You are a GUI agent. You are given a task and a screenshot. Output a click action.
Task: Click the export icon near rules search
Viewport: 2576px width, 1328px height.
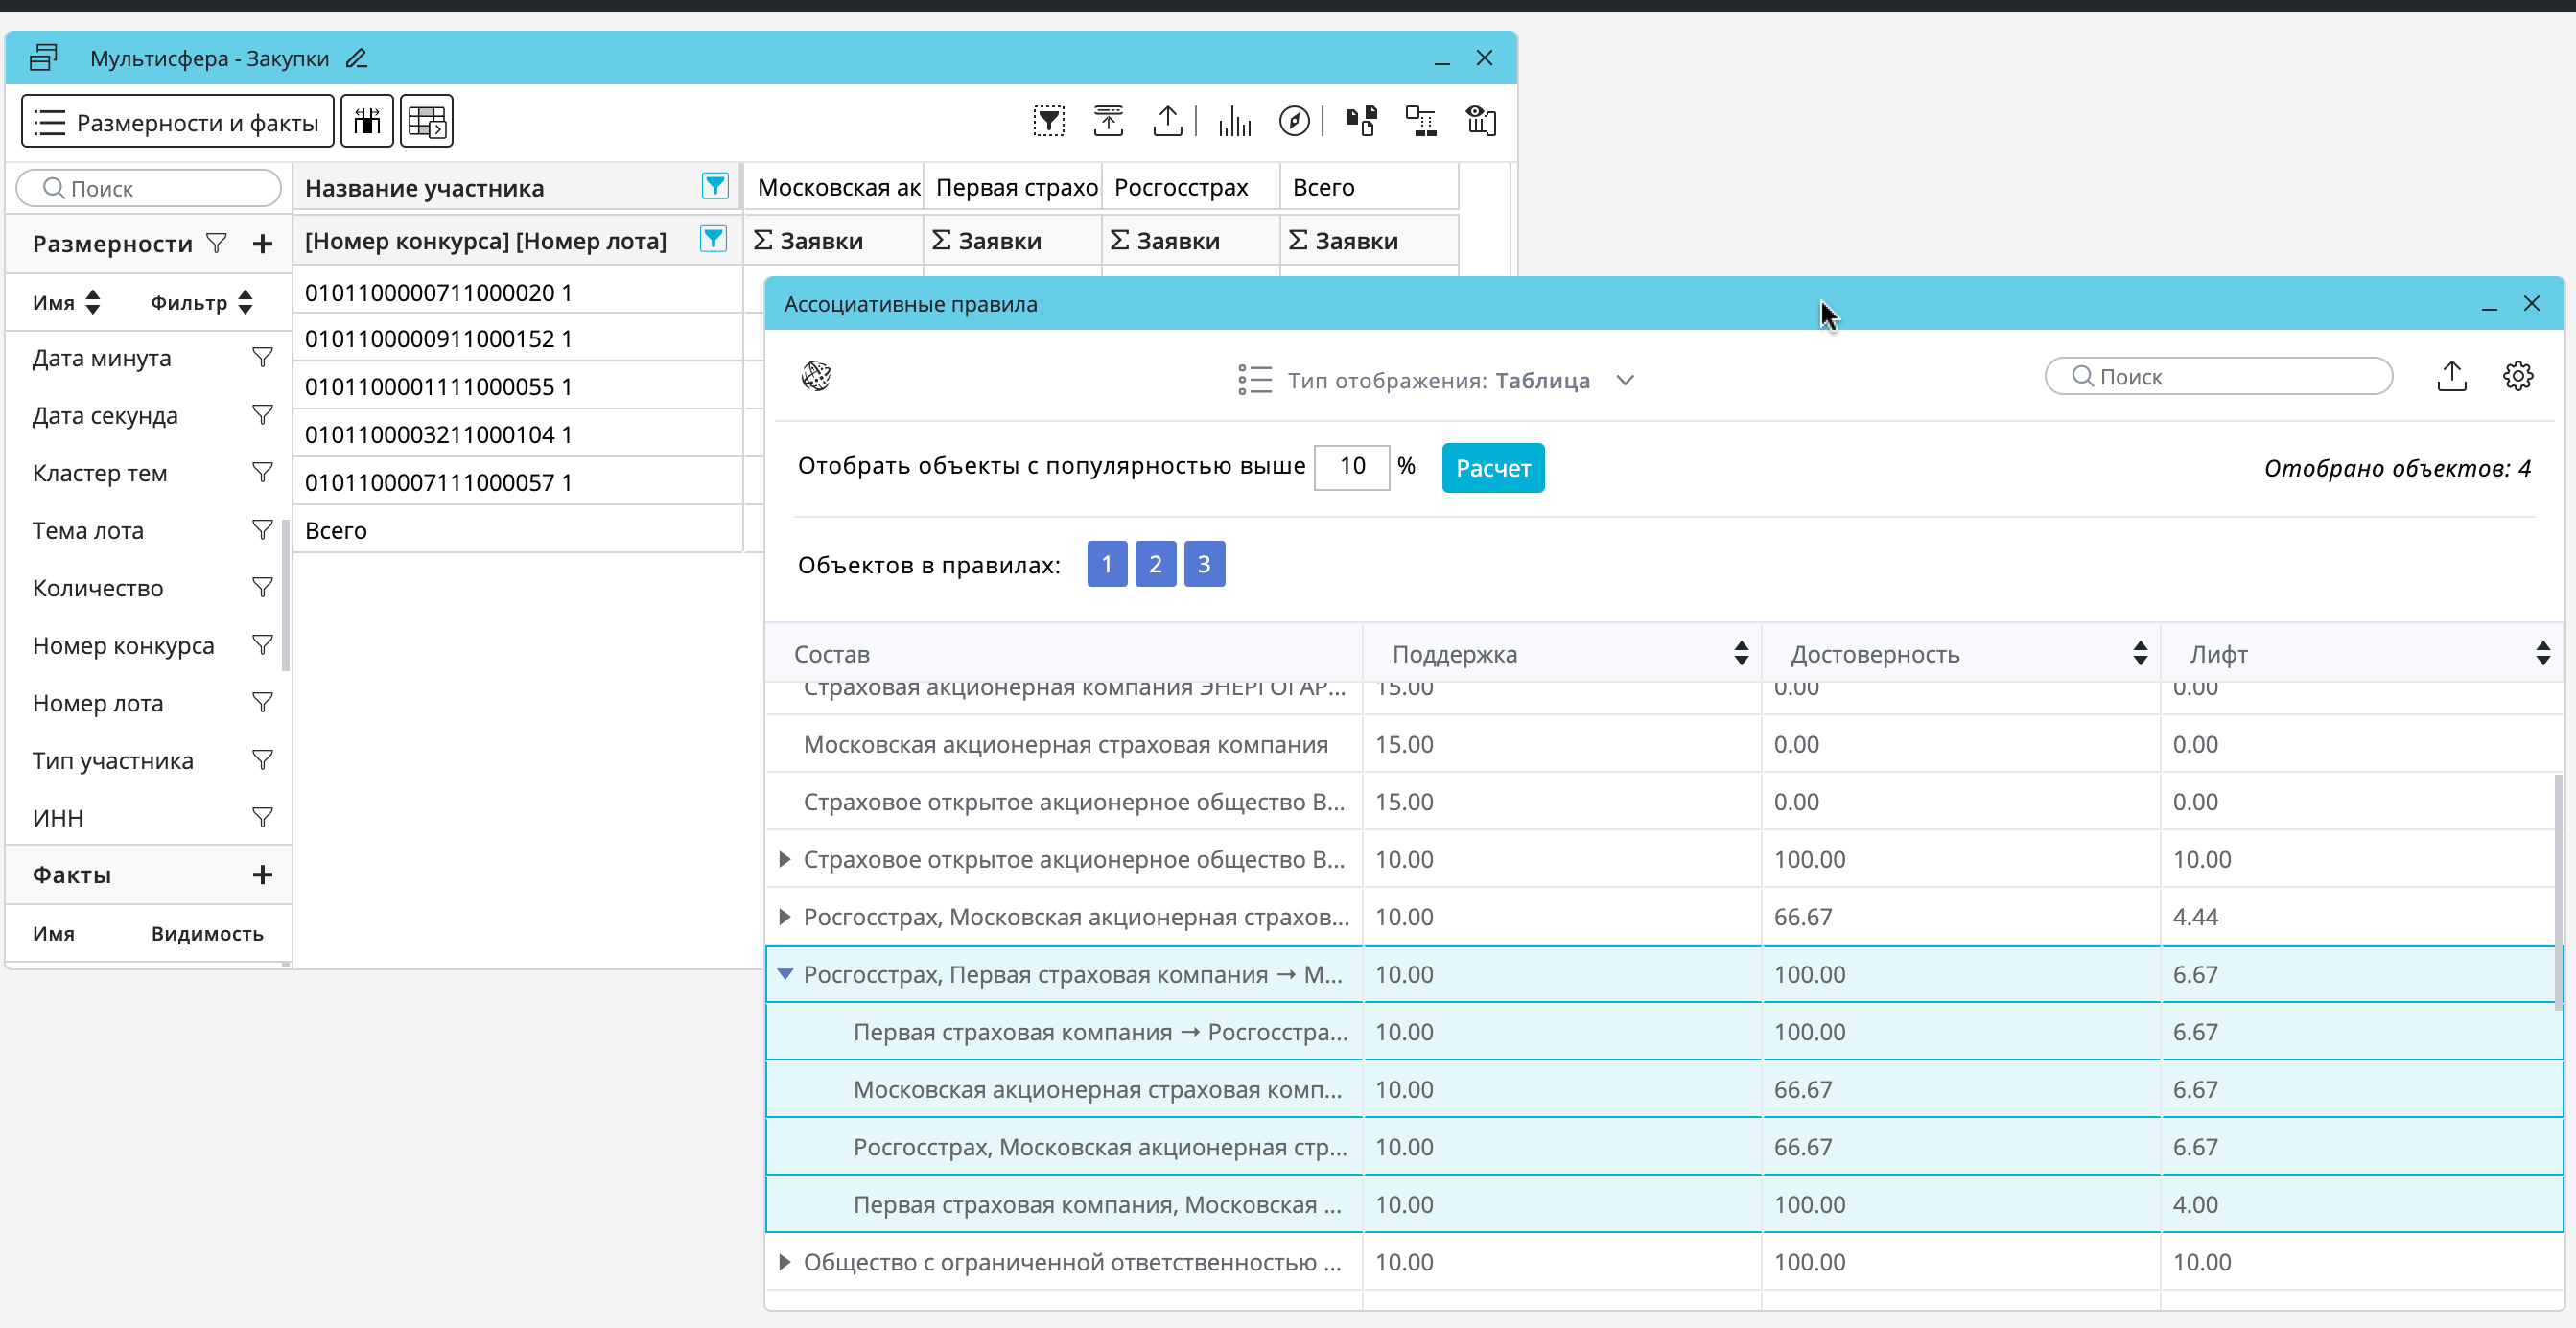[x=2451, y=376]
